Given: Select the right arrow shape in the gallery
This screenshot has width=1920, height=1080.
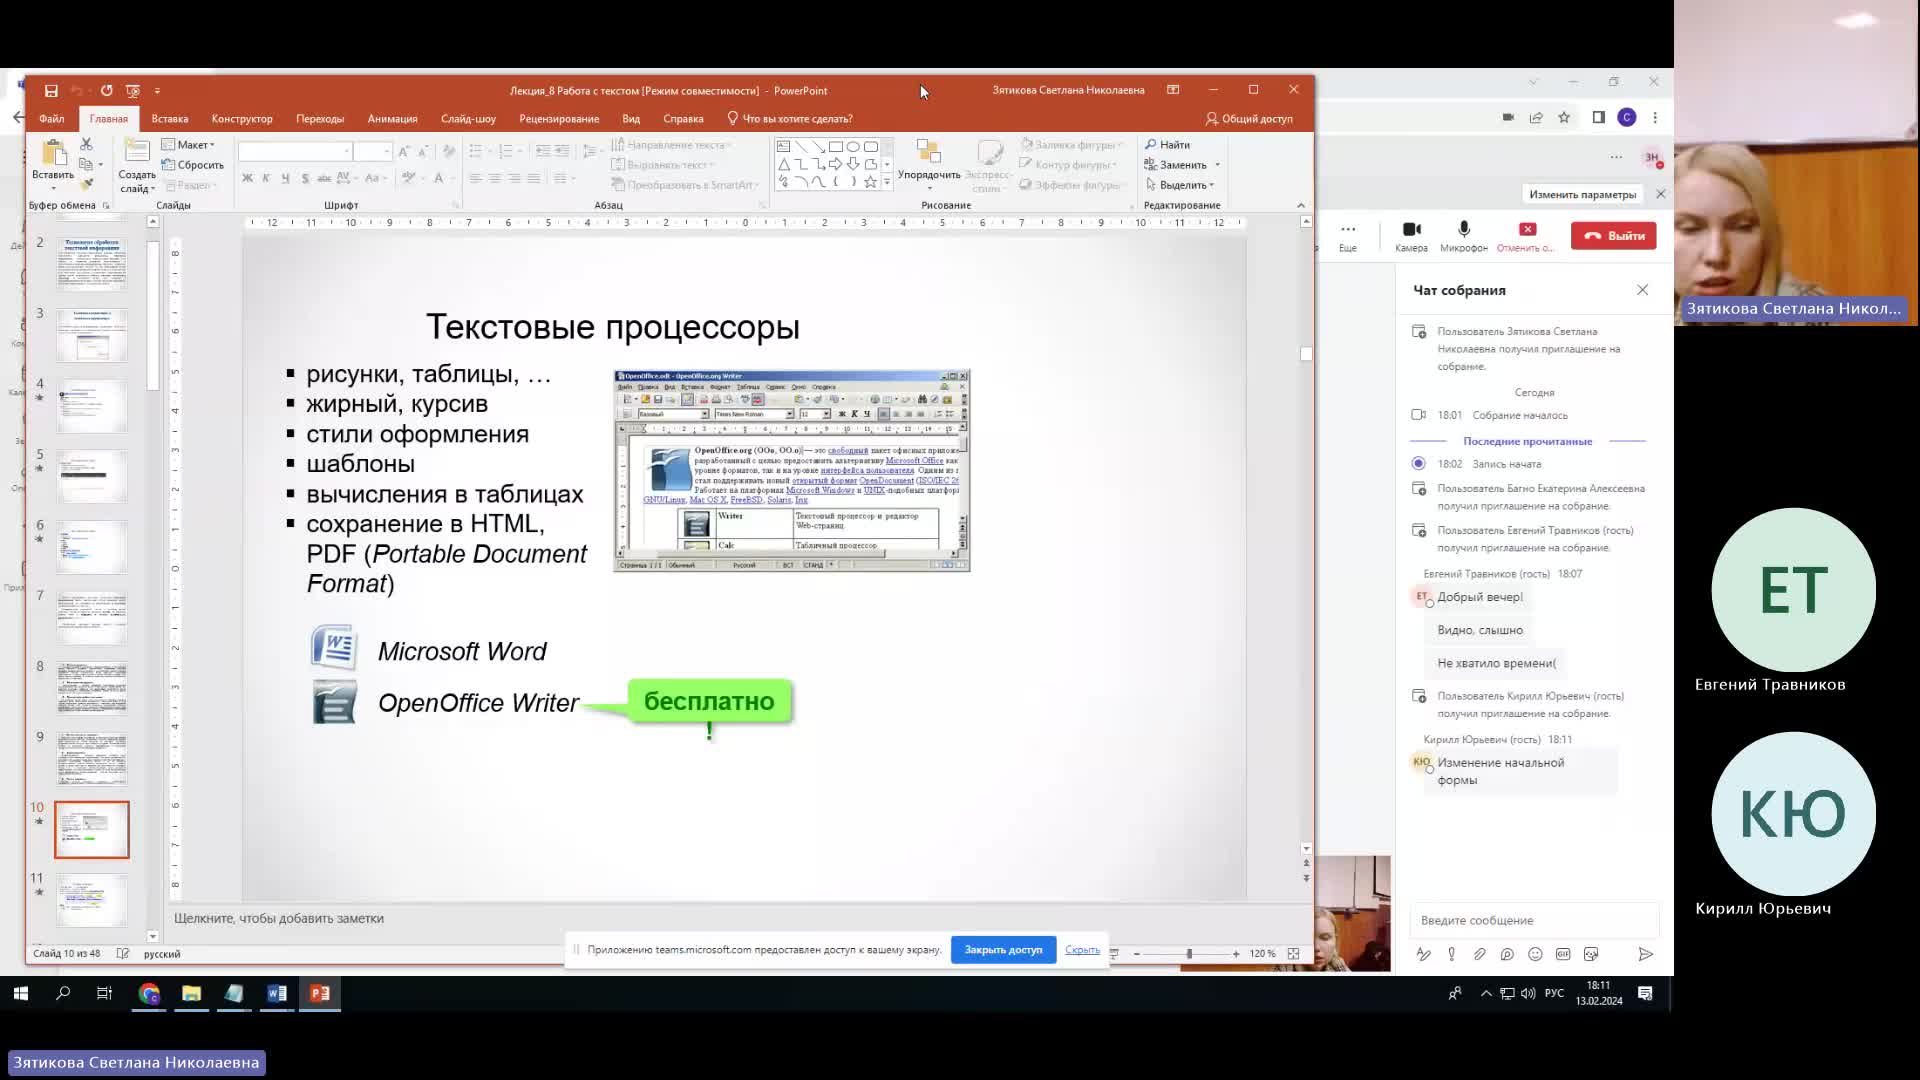Looking at the screenshot, I should click(835, 164).
